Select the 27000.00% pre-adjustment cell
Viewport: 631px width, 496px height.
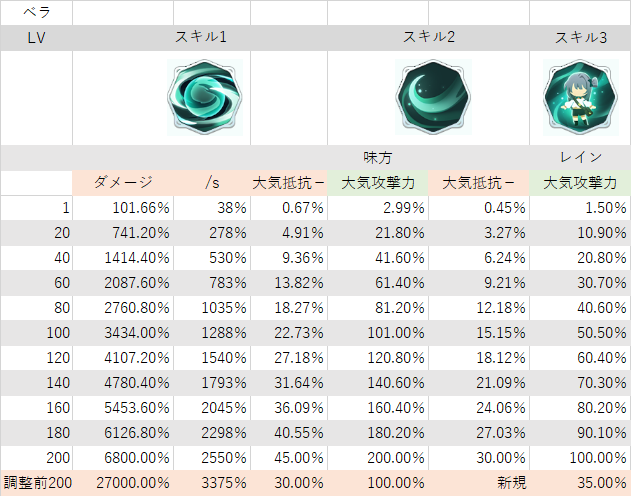pyautogui.click(x=123, y=483)
